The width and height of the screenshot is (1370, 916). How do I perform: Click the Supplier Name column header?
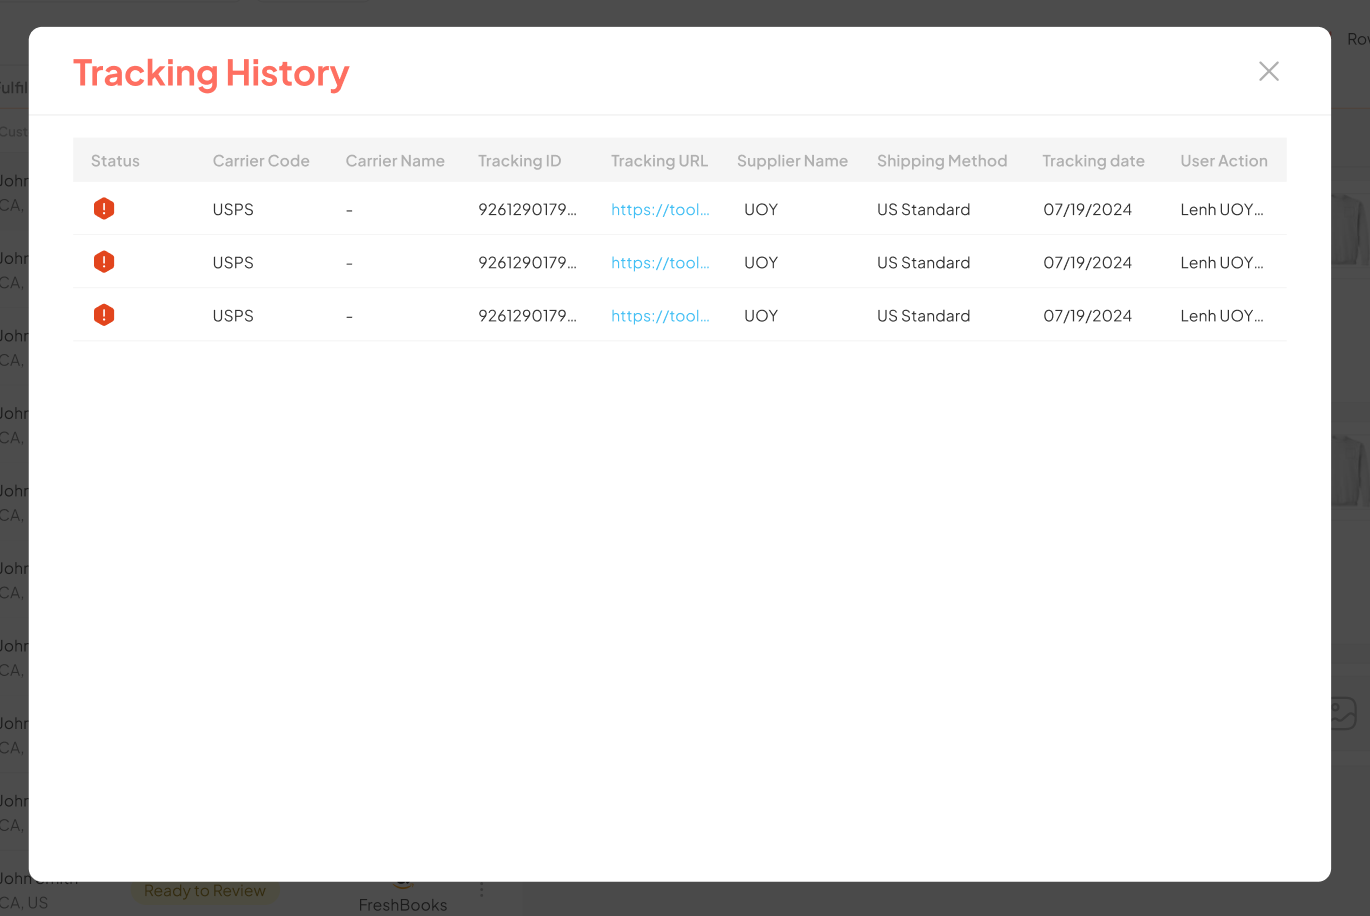(792, 161)
